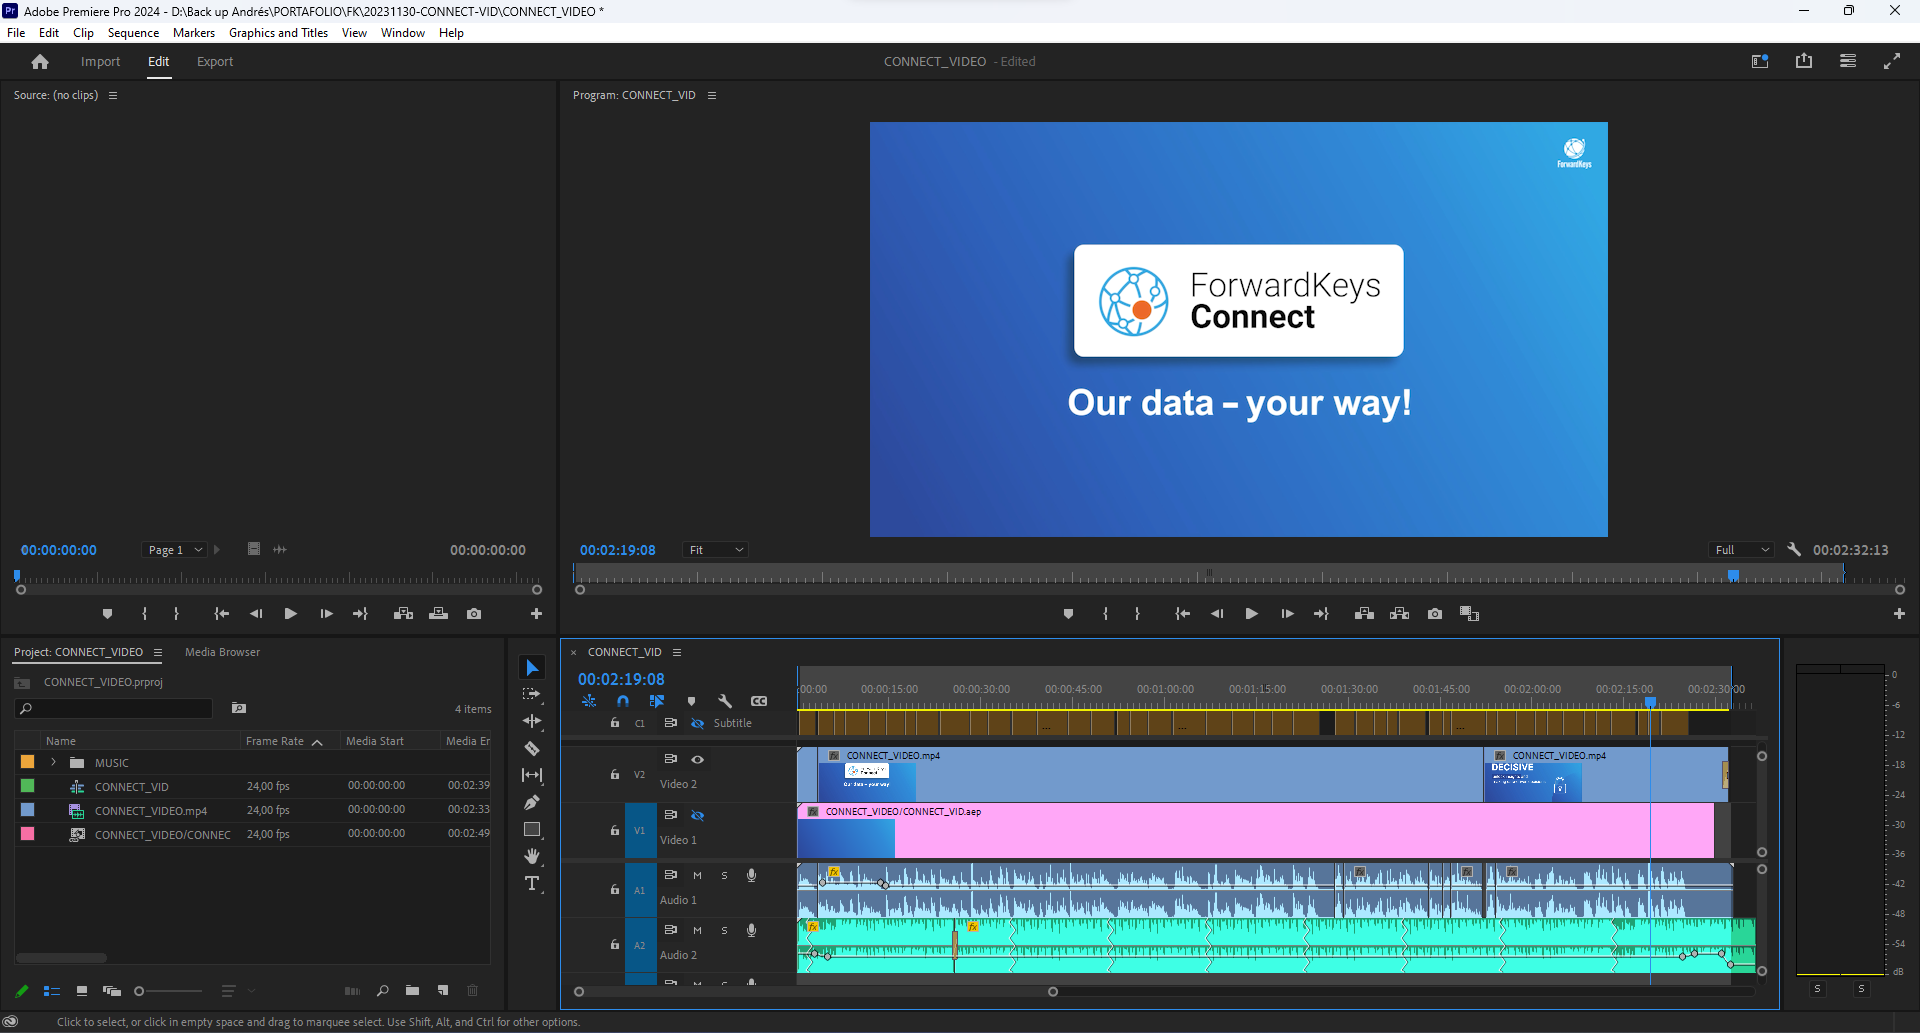
Task: Click Lift button in Program monitor
Action: click(1364, 614)
